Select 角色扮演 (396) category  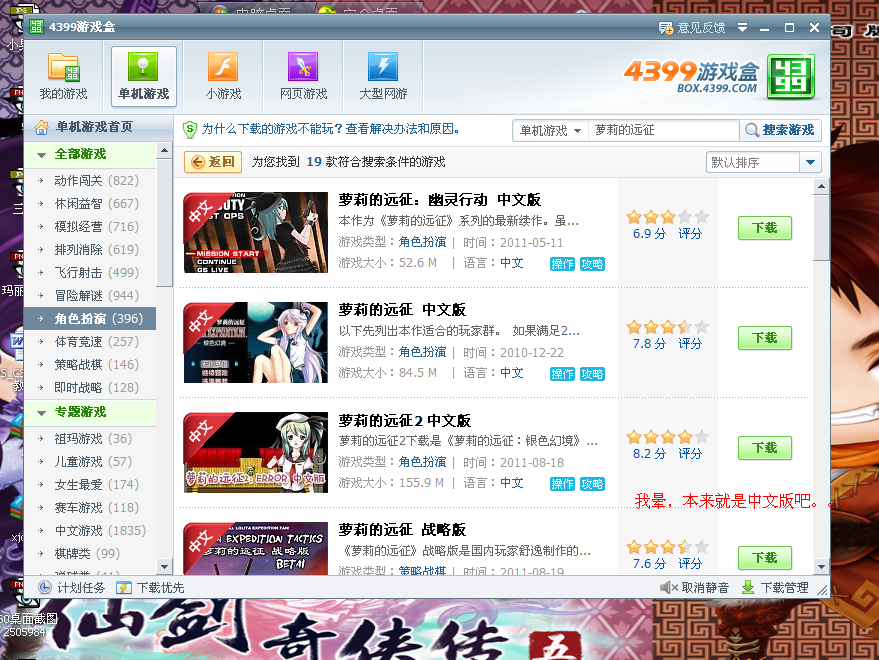(90, 319)
